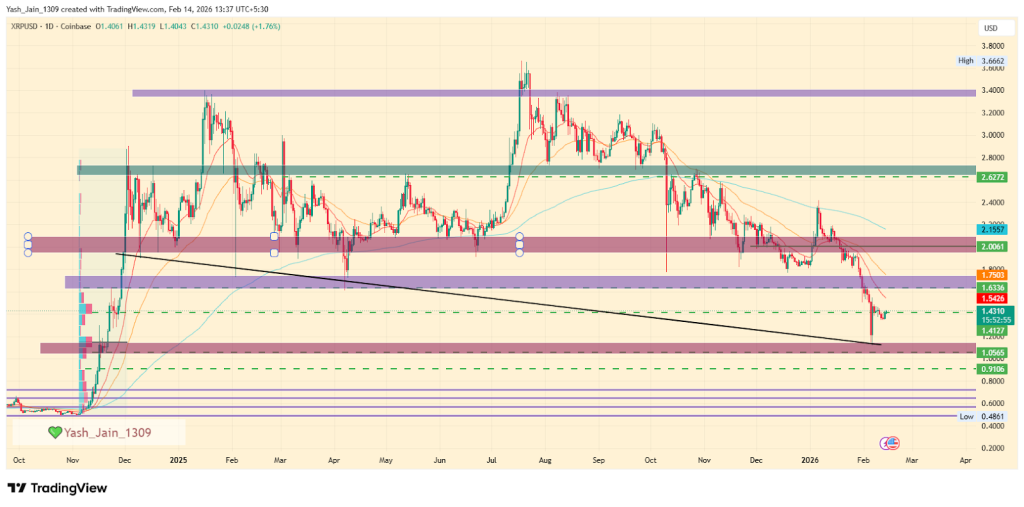The image size is (1024, 507).
Task: Click the current price label 1.4310
Action: point(992,311)
